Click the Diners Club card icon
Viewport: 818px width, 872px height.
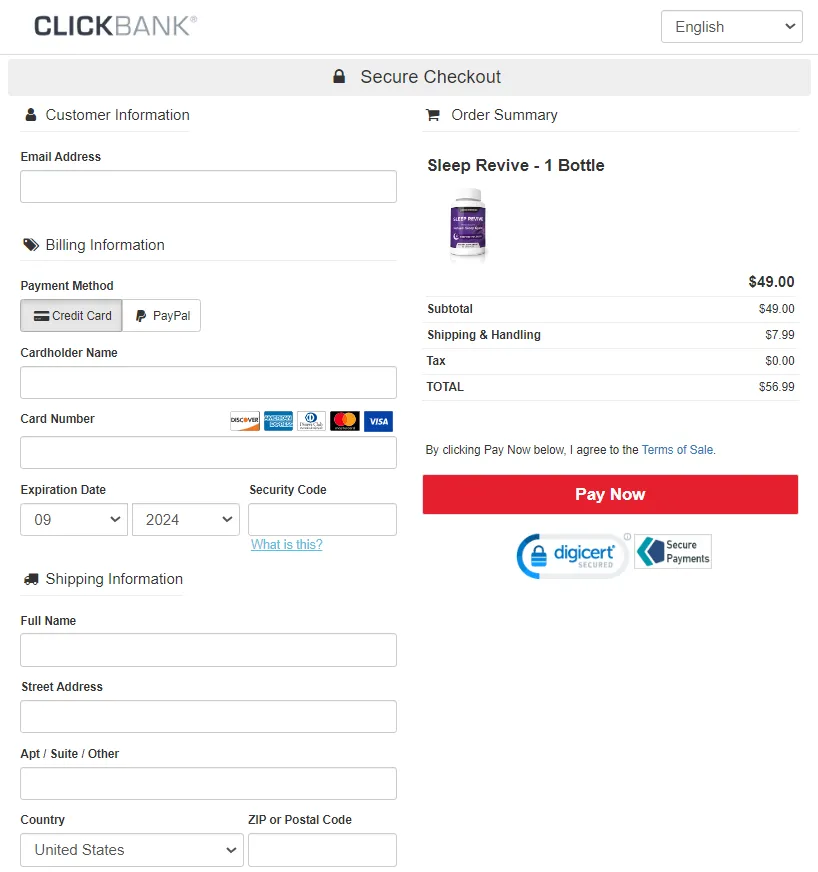click(311, 421)
